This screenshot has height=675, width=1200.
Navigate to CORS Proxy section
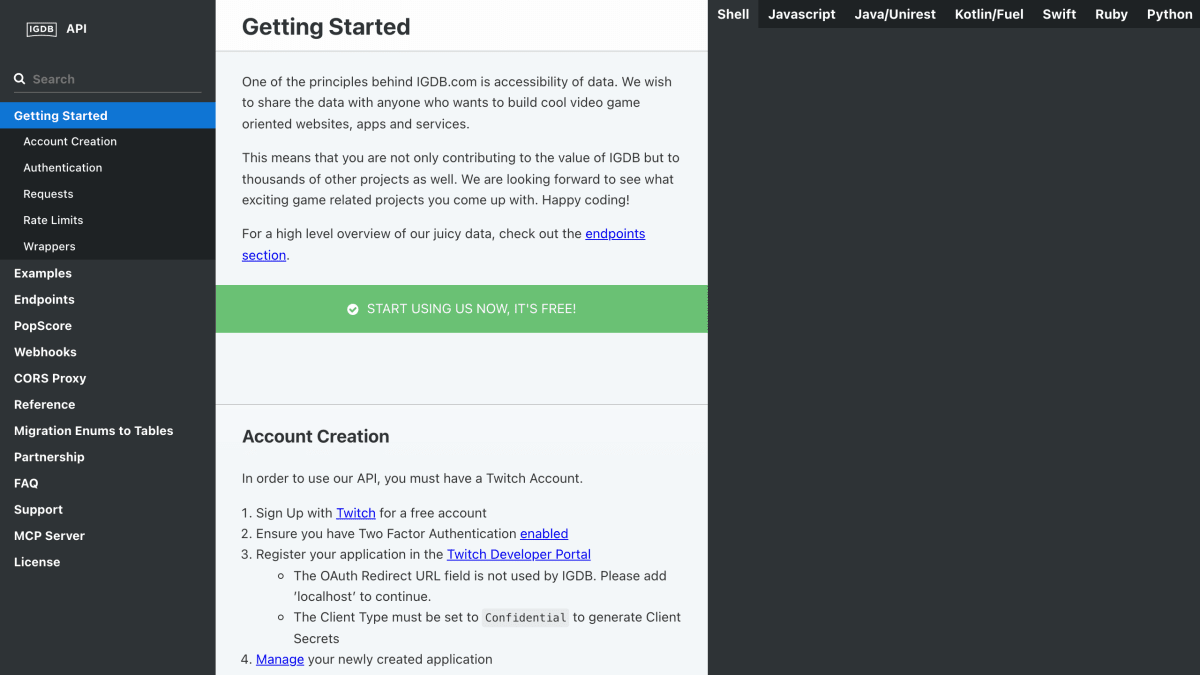[107, 378]
